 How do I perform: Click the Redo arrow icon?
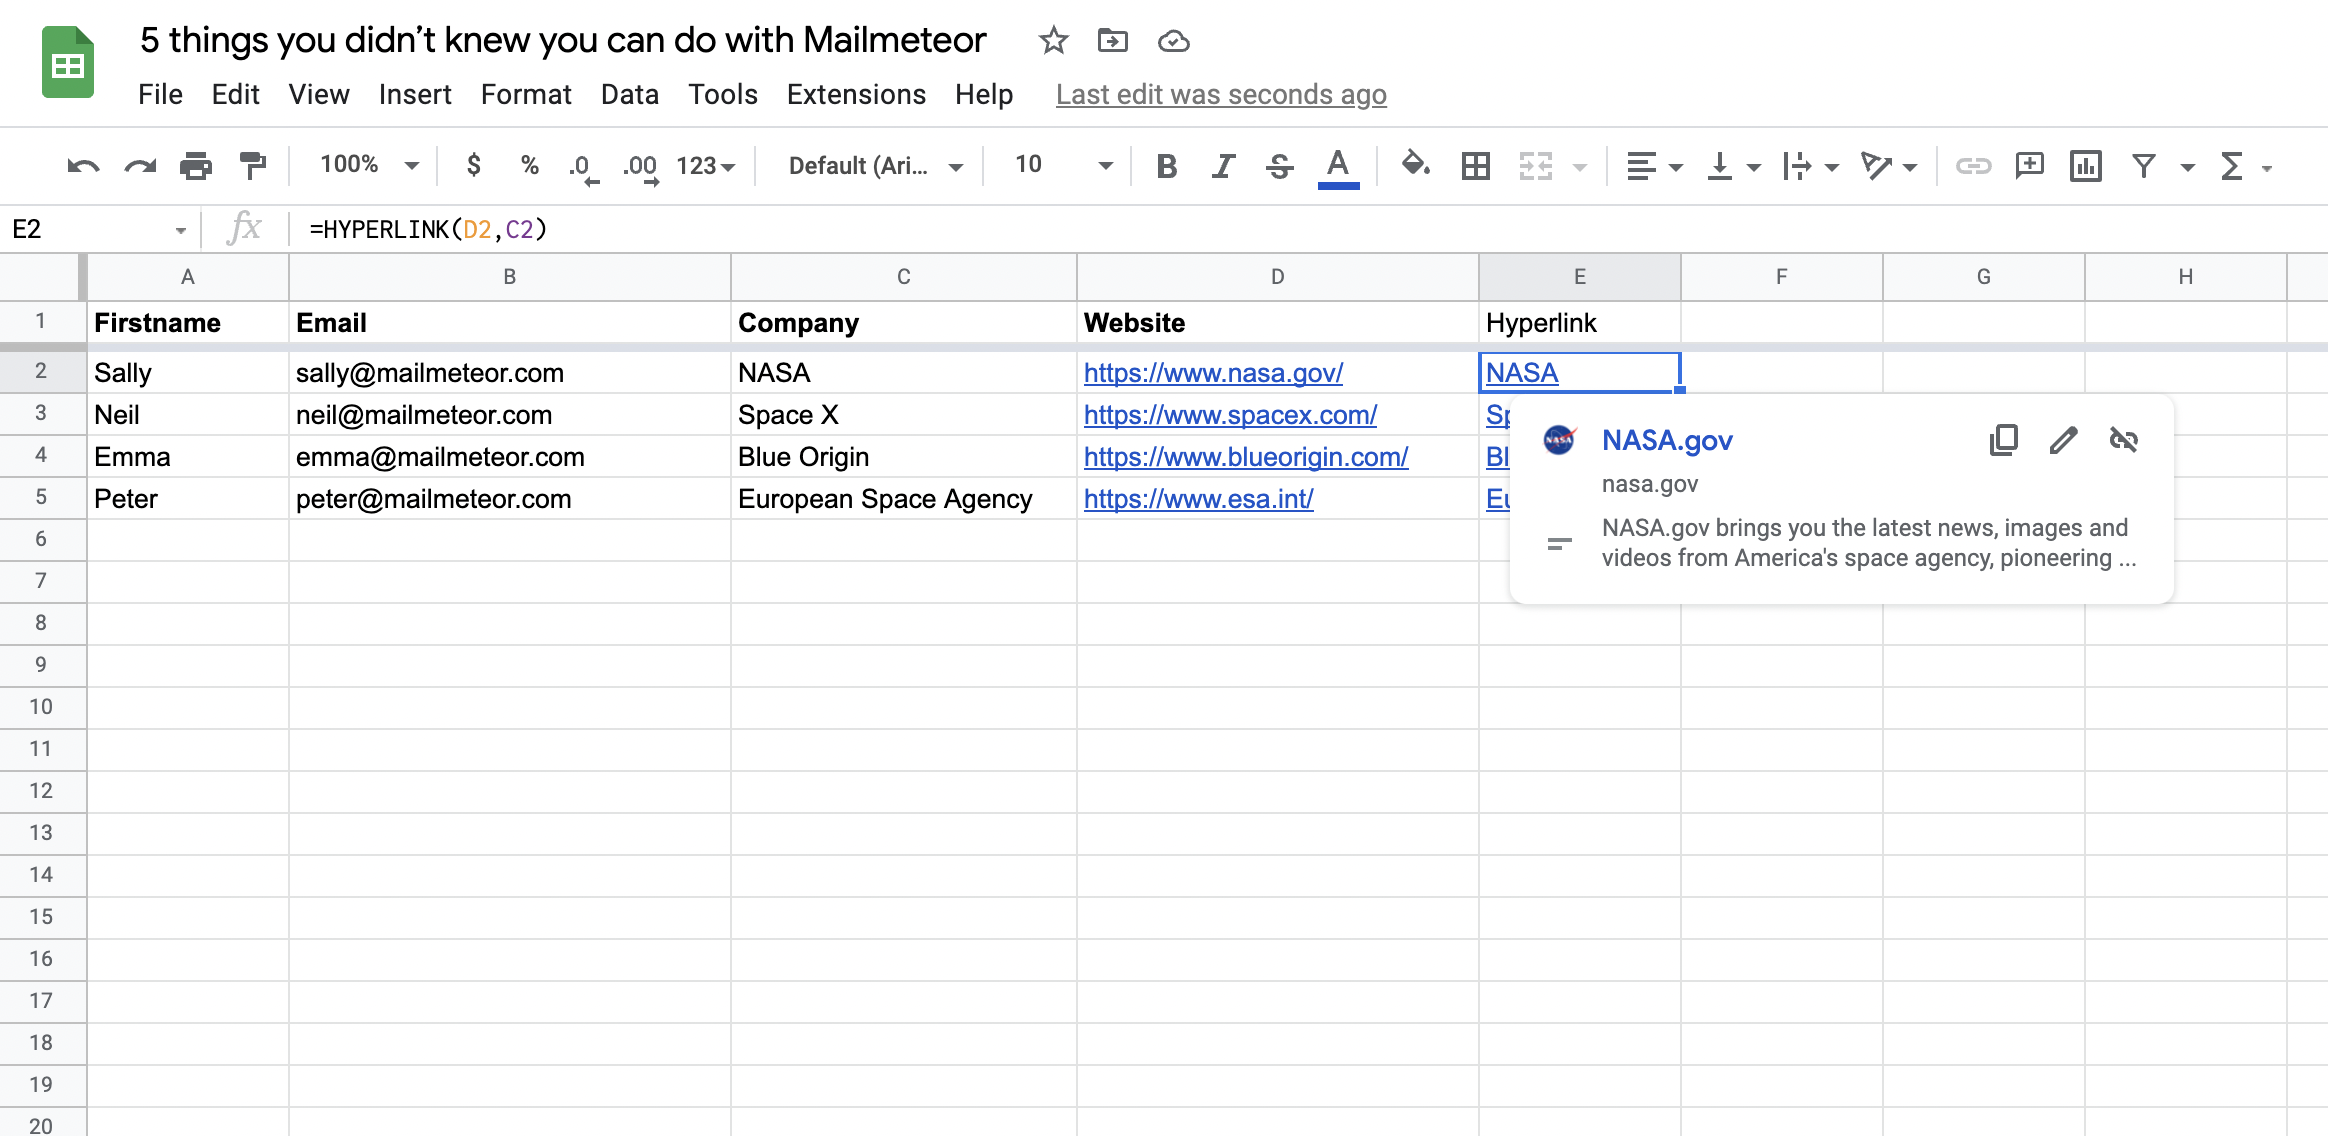(140, 166)
